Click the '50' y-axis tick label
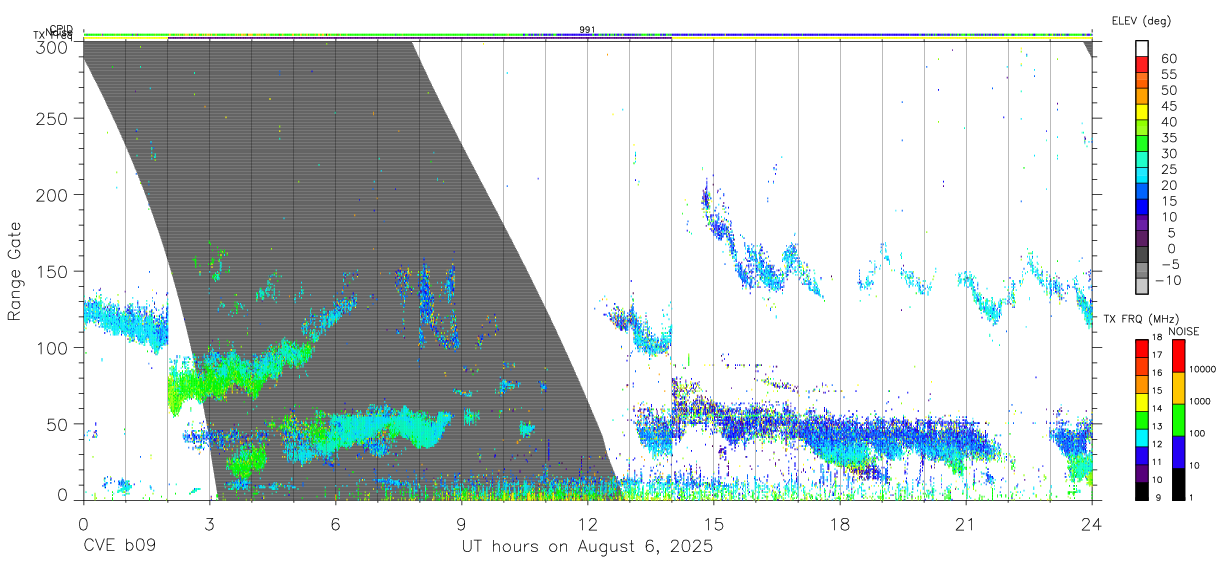The width and height of the screenshot is (1228, 567). click(x=59, y=423)
